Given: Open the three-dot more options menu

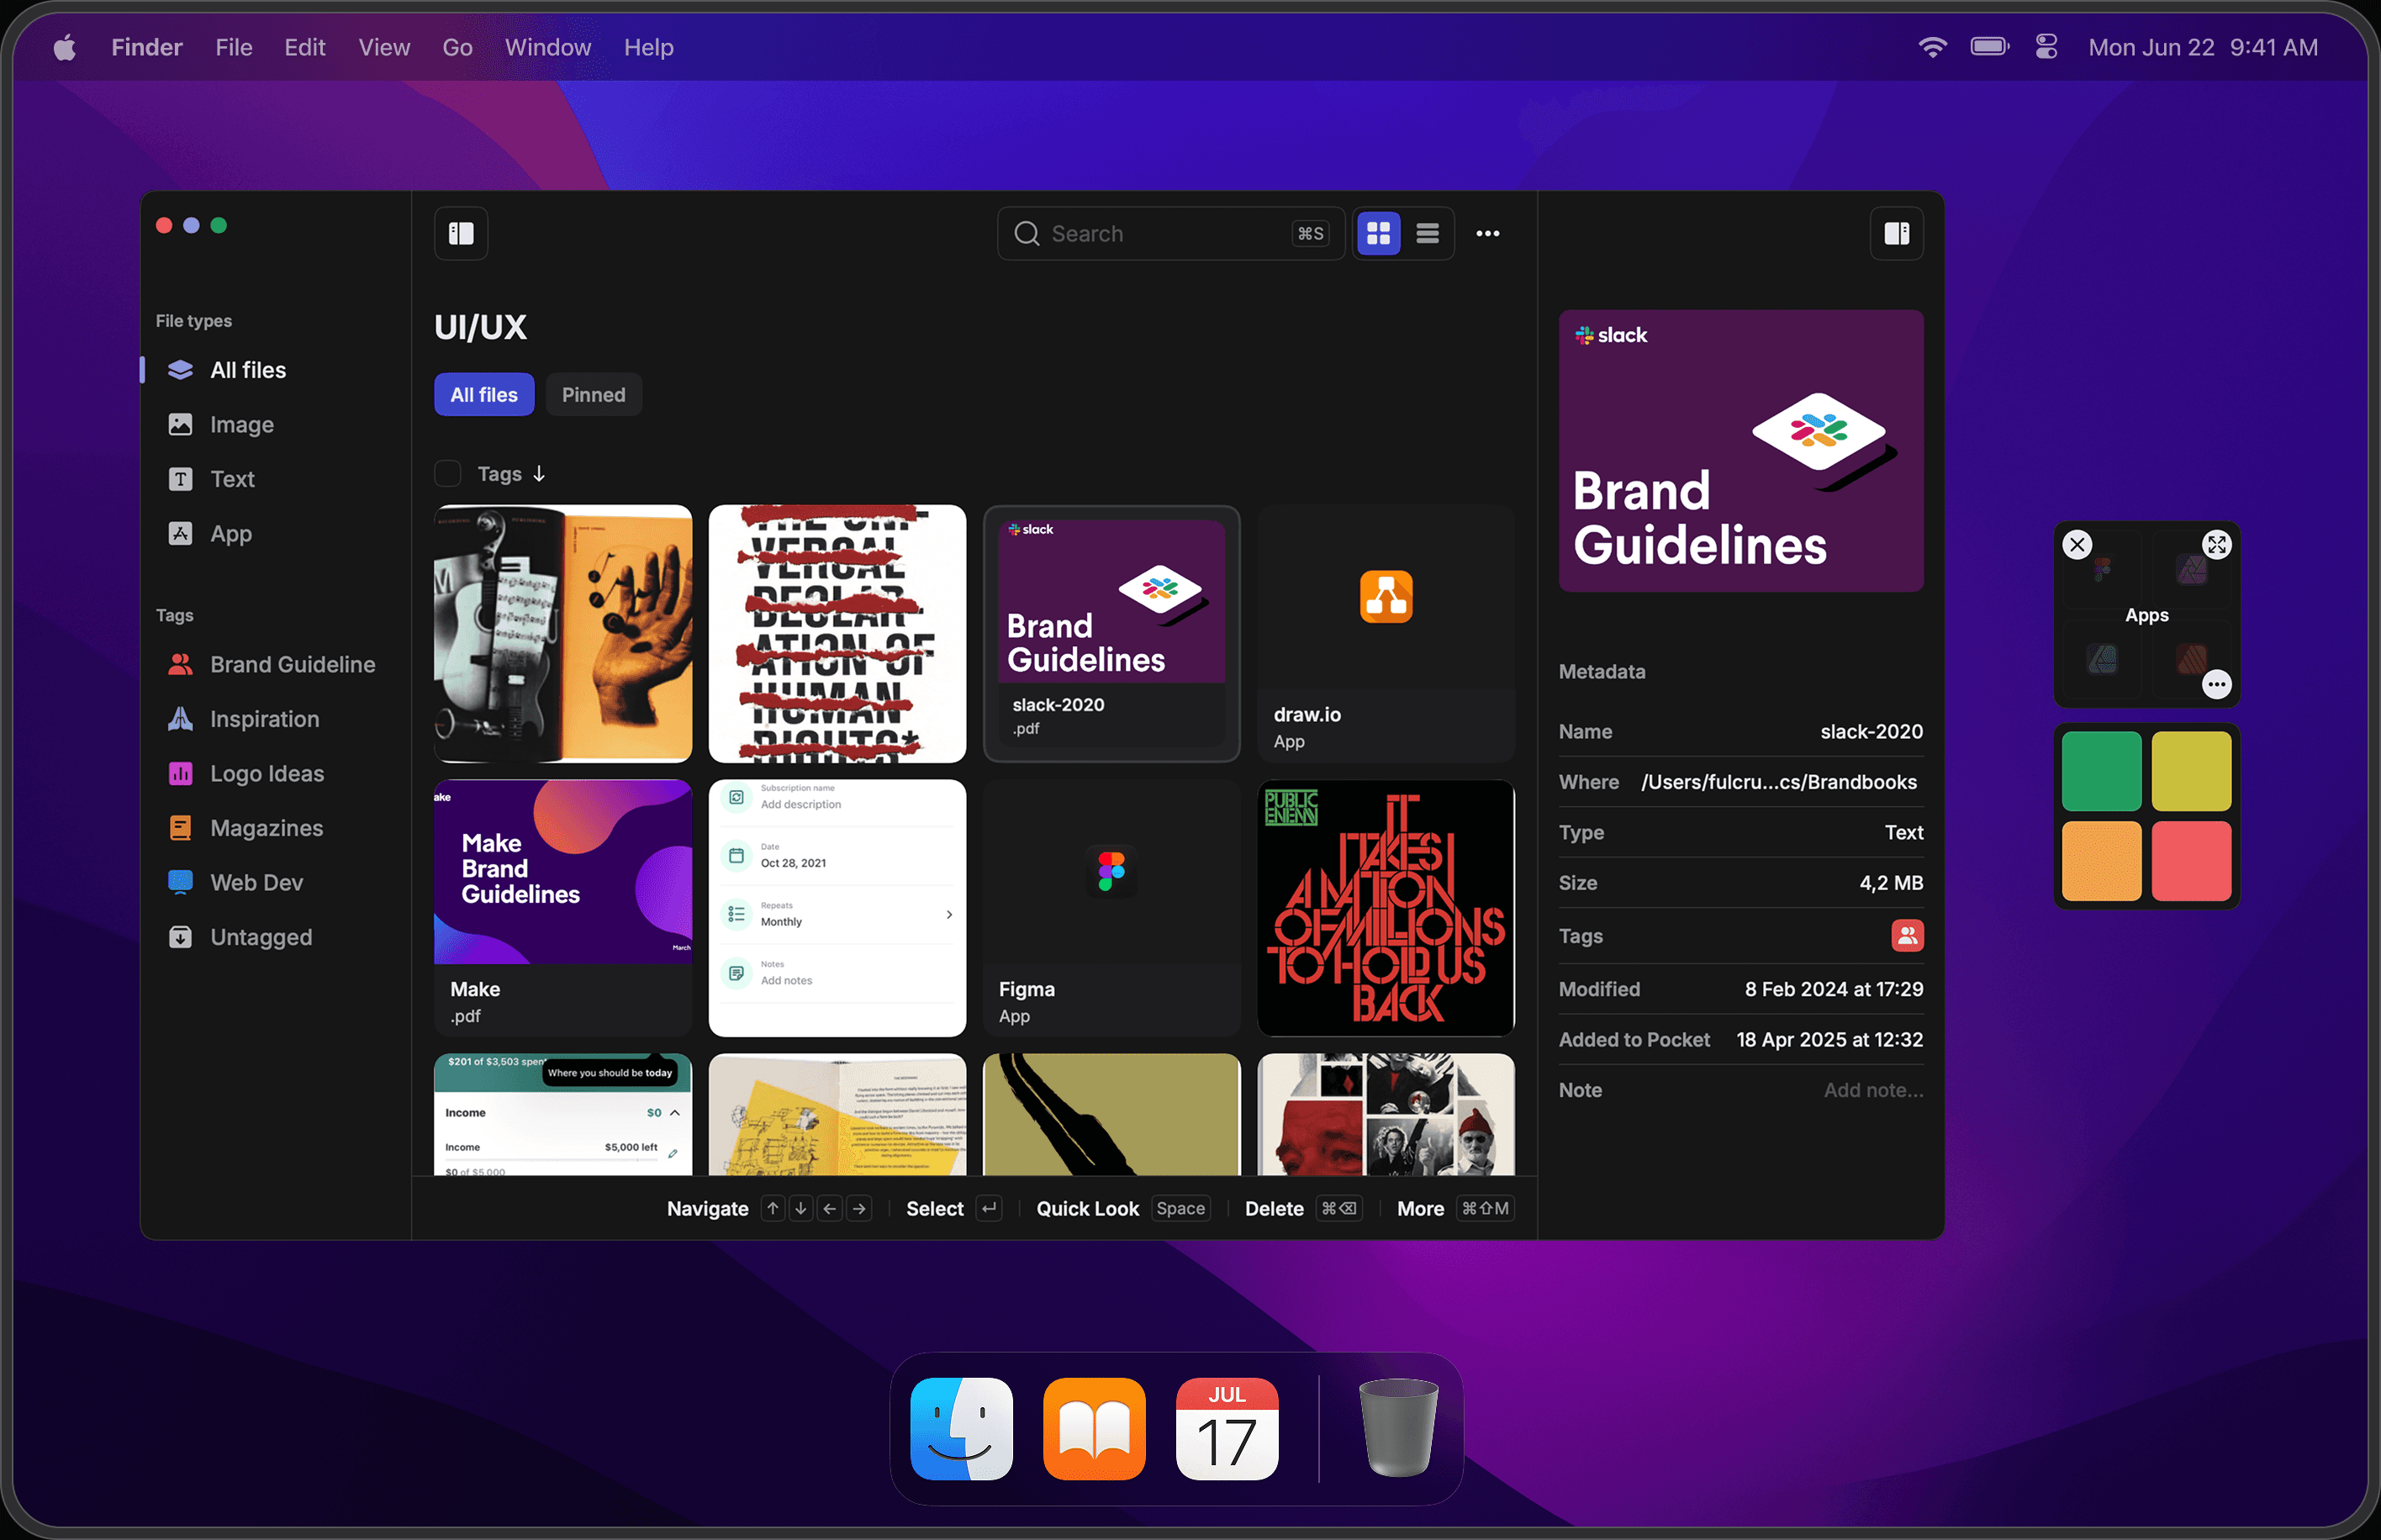Looking at the screenshot, I should click(x=1487, y=234).
